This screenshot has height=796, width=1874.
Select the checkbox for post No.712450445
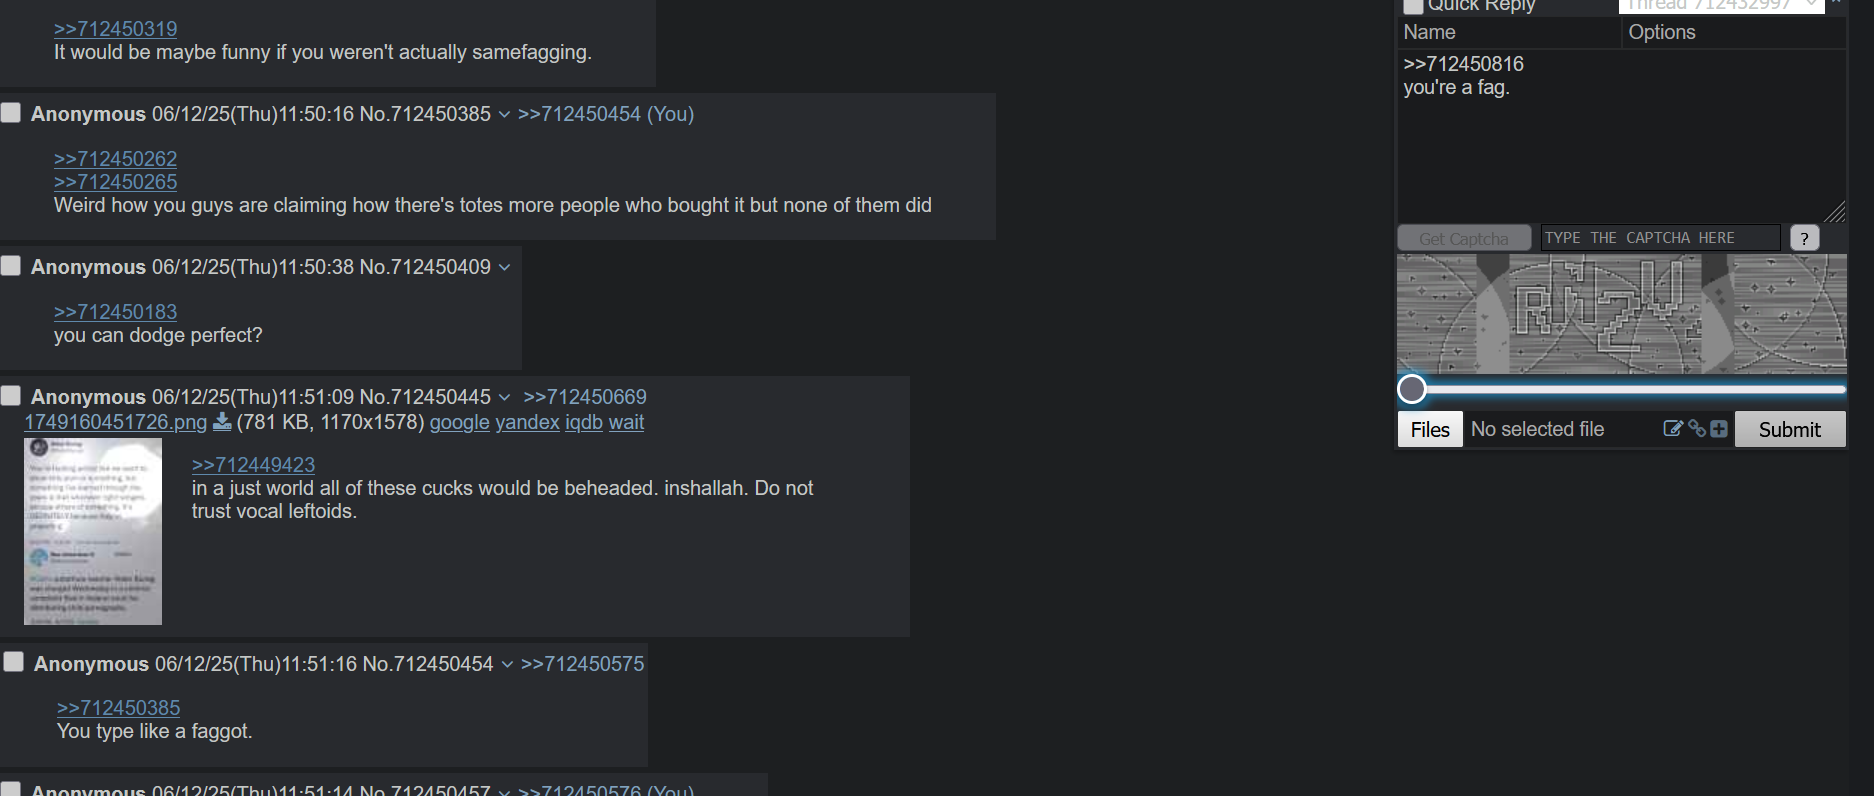point(11,395)
